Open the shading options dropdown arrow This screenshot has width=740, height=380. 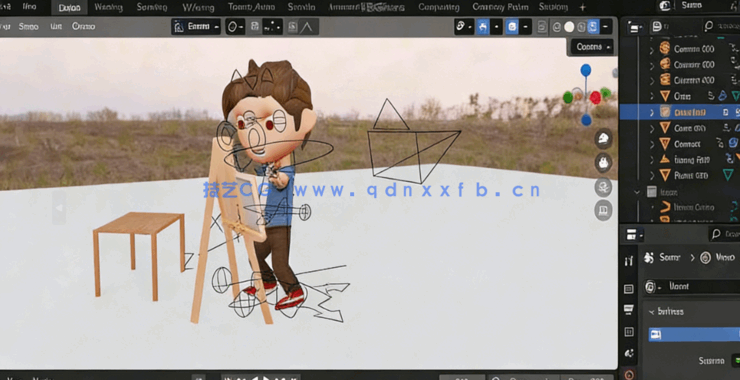click(606, 27)
